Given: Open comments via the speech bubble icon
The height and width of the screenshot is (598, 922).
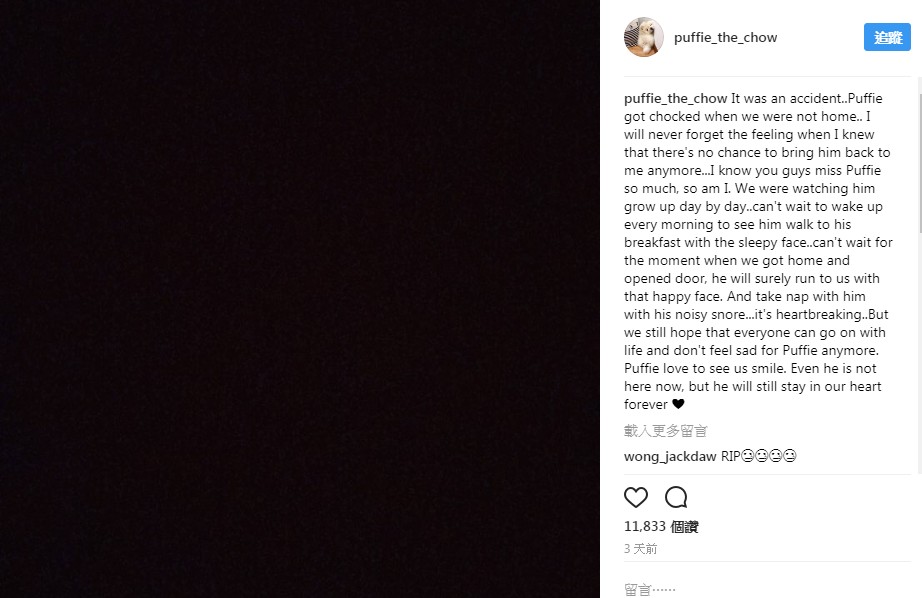Looking at the screenshot, I should coord(676,497).
